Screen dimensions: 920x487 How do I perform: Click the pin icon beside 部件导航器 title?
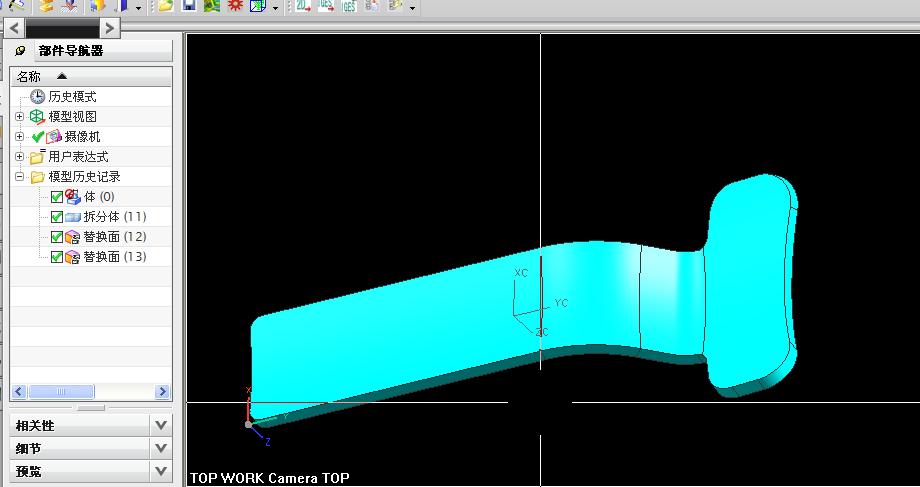click(x=20, y=51)
